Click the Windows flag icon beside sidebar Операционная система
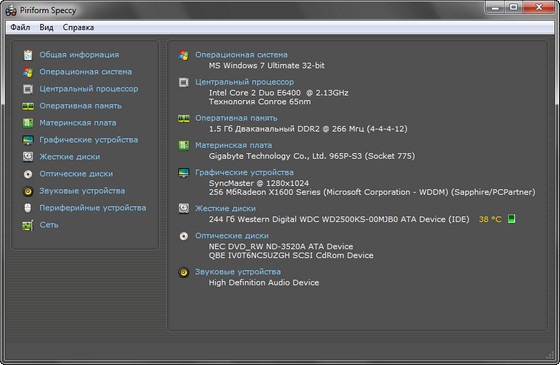 click(x=28, y=72)
